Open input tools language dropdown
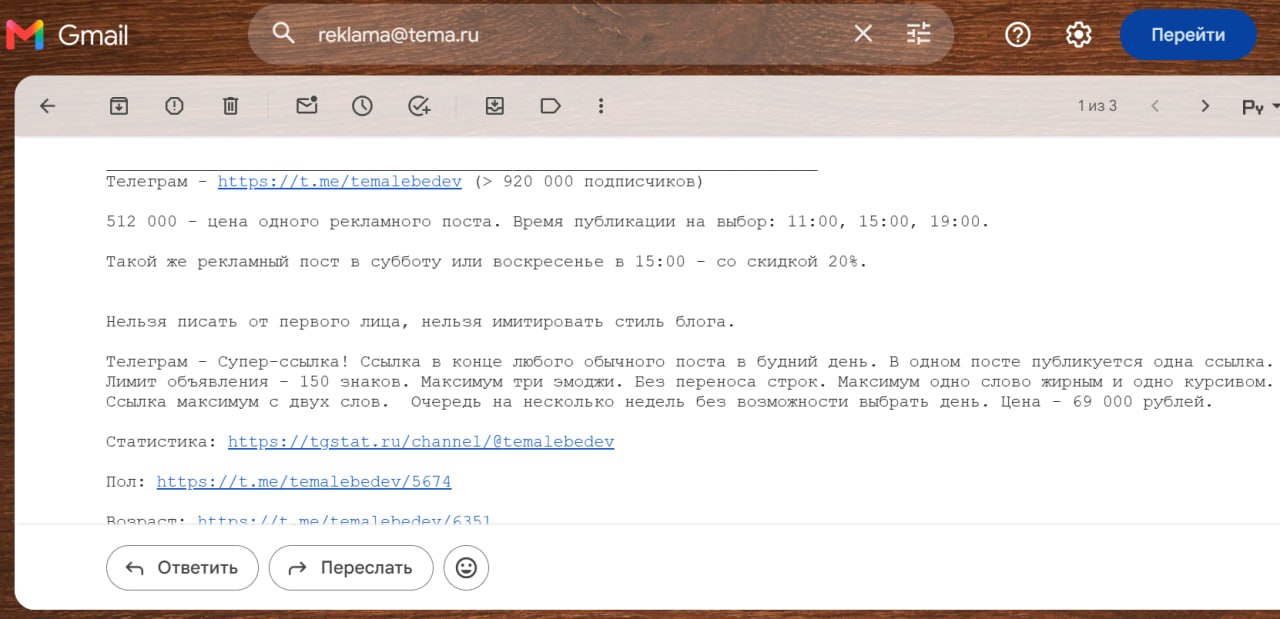 coord(1260,107)
